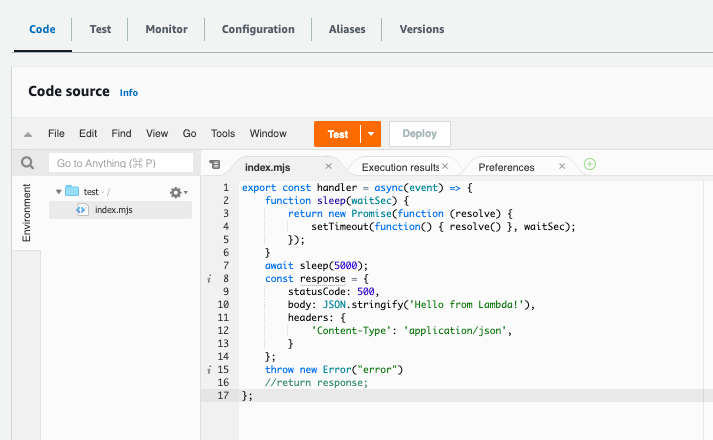Open the environment gear settings dropdown

click(178, 193)
